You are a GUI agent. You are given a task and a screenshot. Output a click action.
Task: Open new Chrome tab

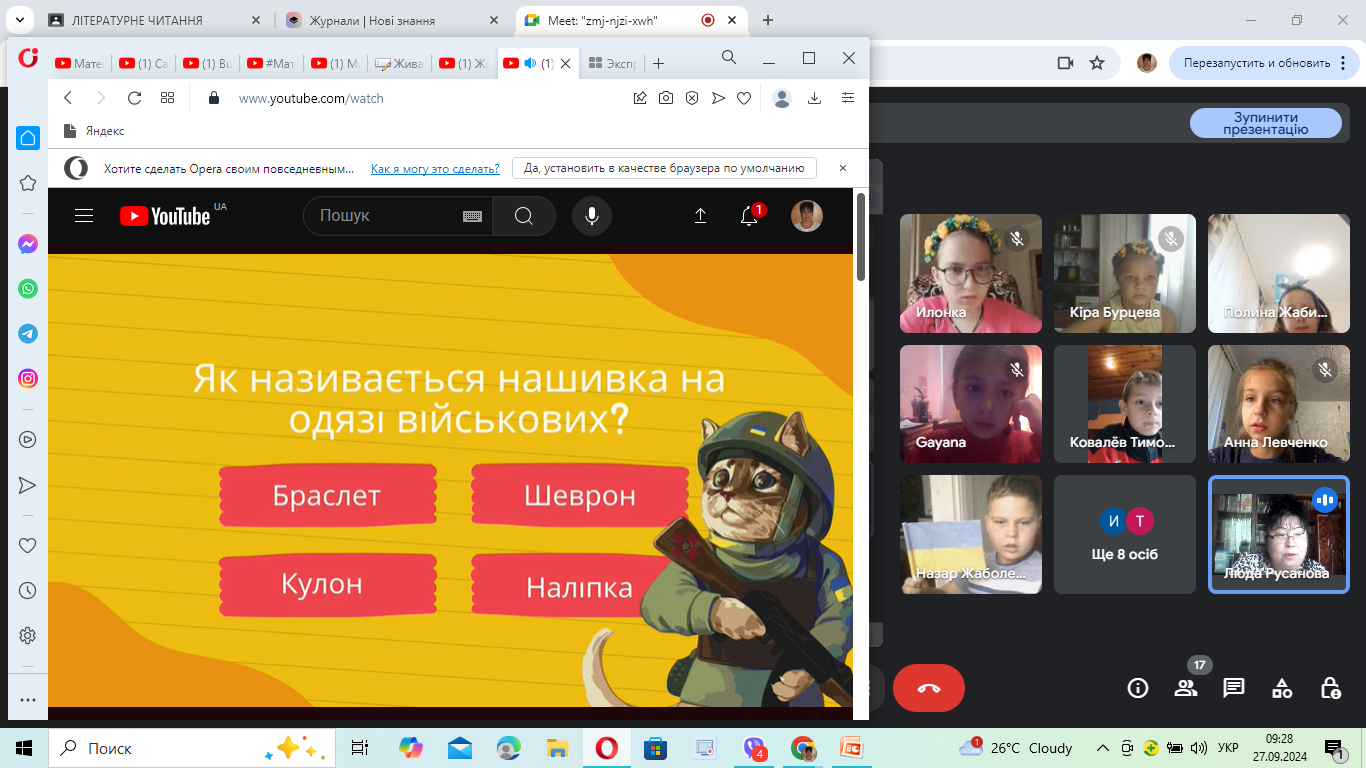768,20
